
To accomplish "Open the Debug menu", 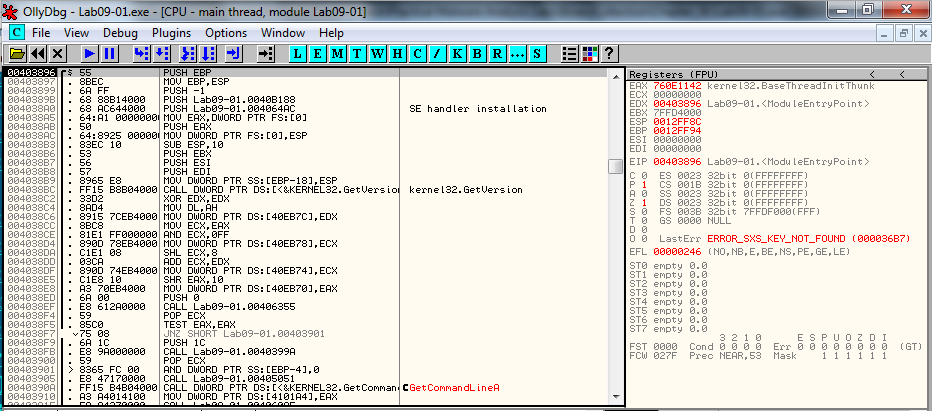I will tap(120, 33).
